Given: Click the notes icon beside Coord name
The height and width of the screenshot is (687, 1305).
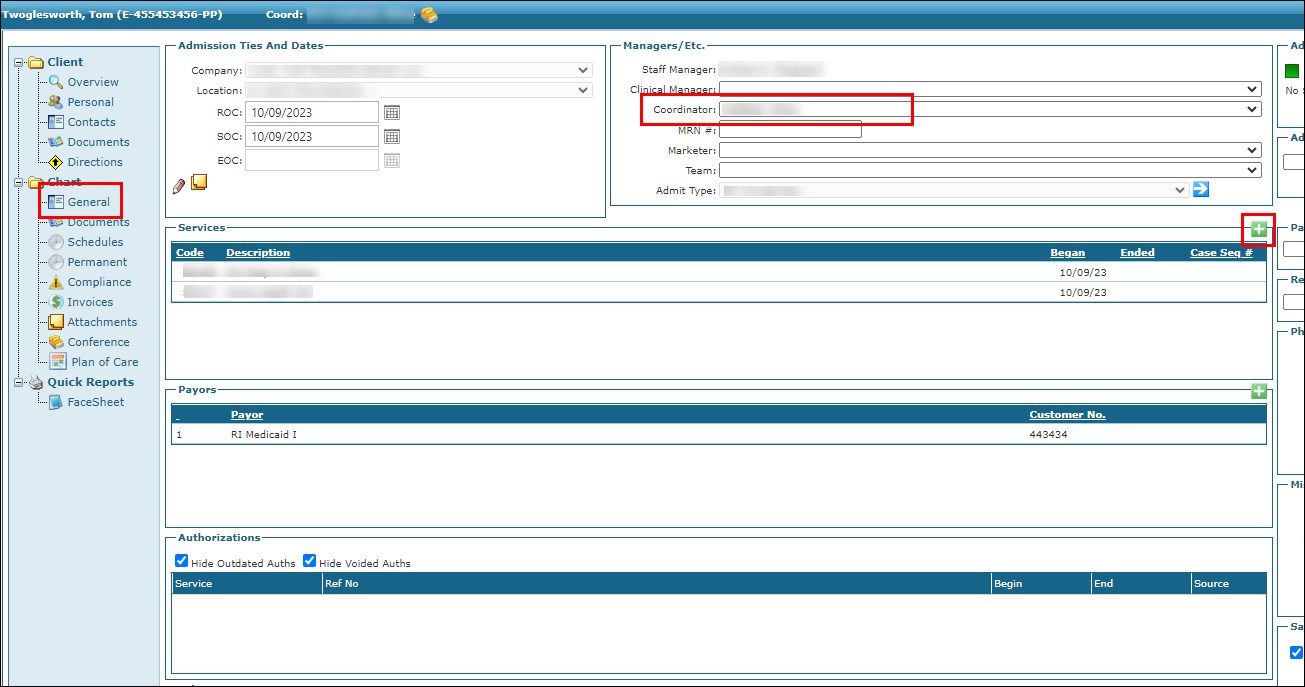Looking at the screenshot, I should coord(429,15).
